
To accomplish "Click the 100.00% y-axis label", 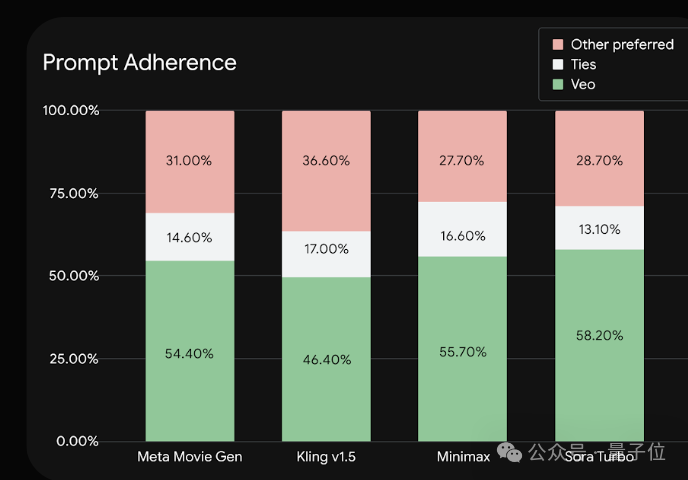I will click(71, 110).
